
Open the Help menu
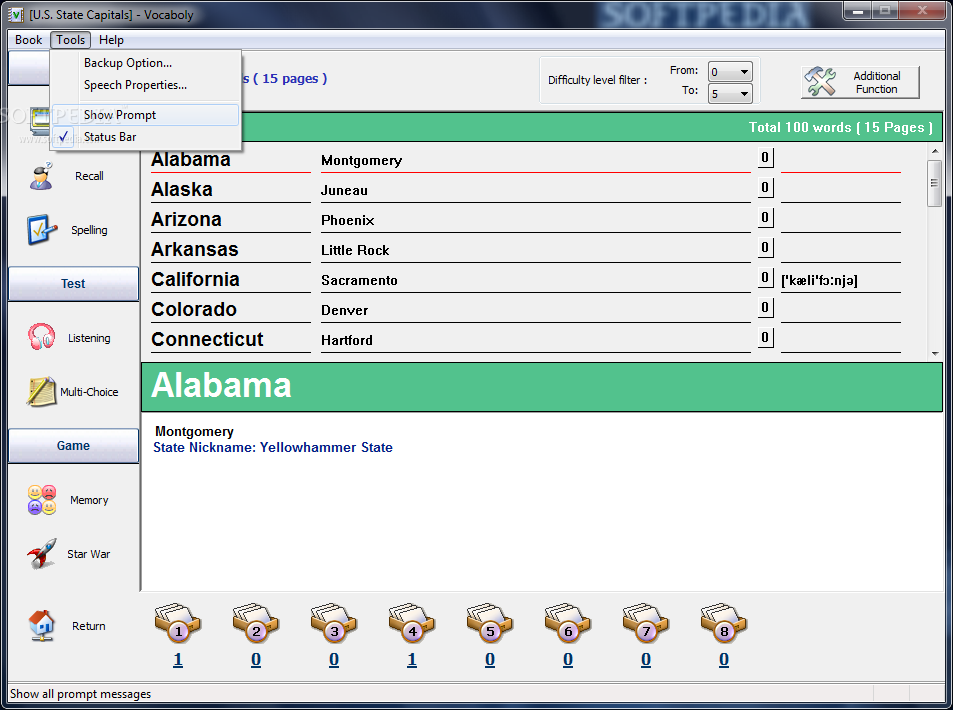(111, 40)
